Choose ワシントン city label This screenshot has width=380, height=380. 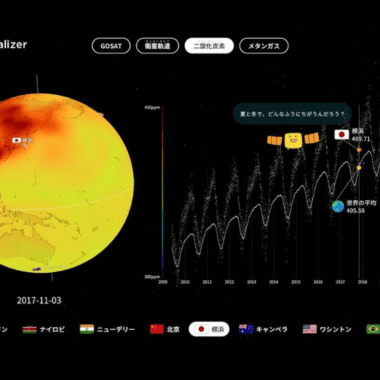click(x=335, y=330)
